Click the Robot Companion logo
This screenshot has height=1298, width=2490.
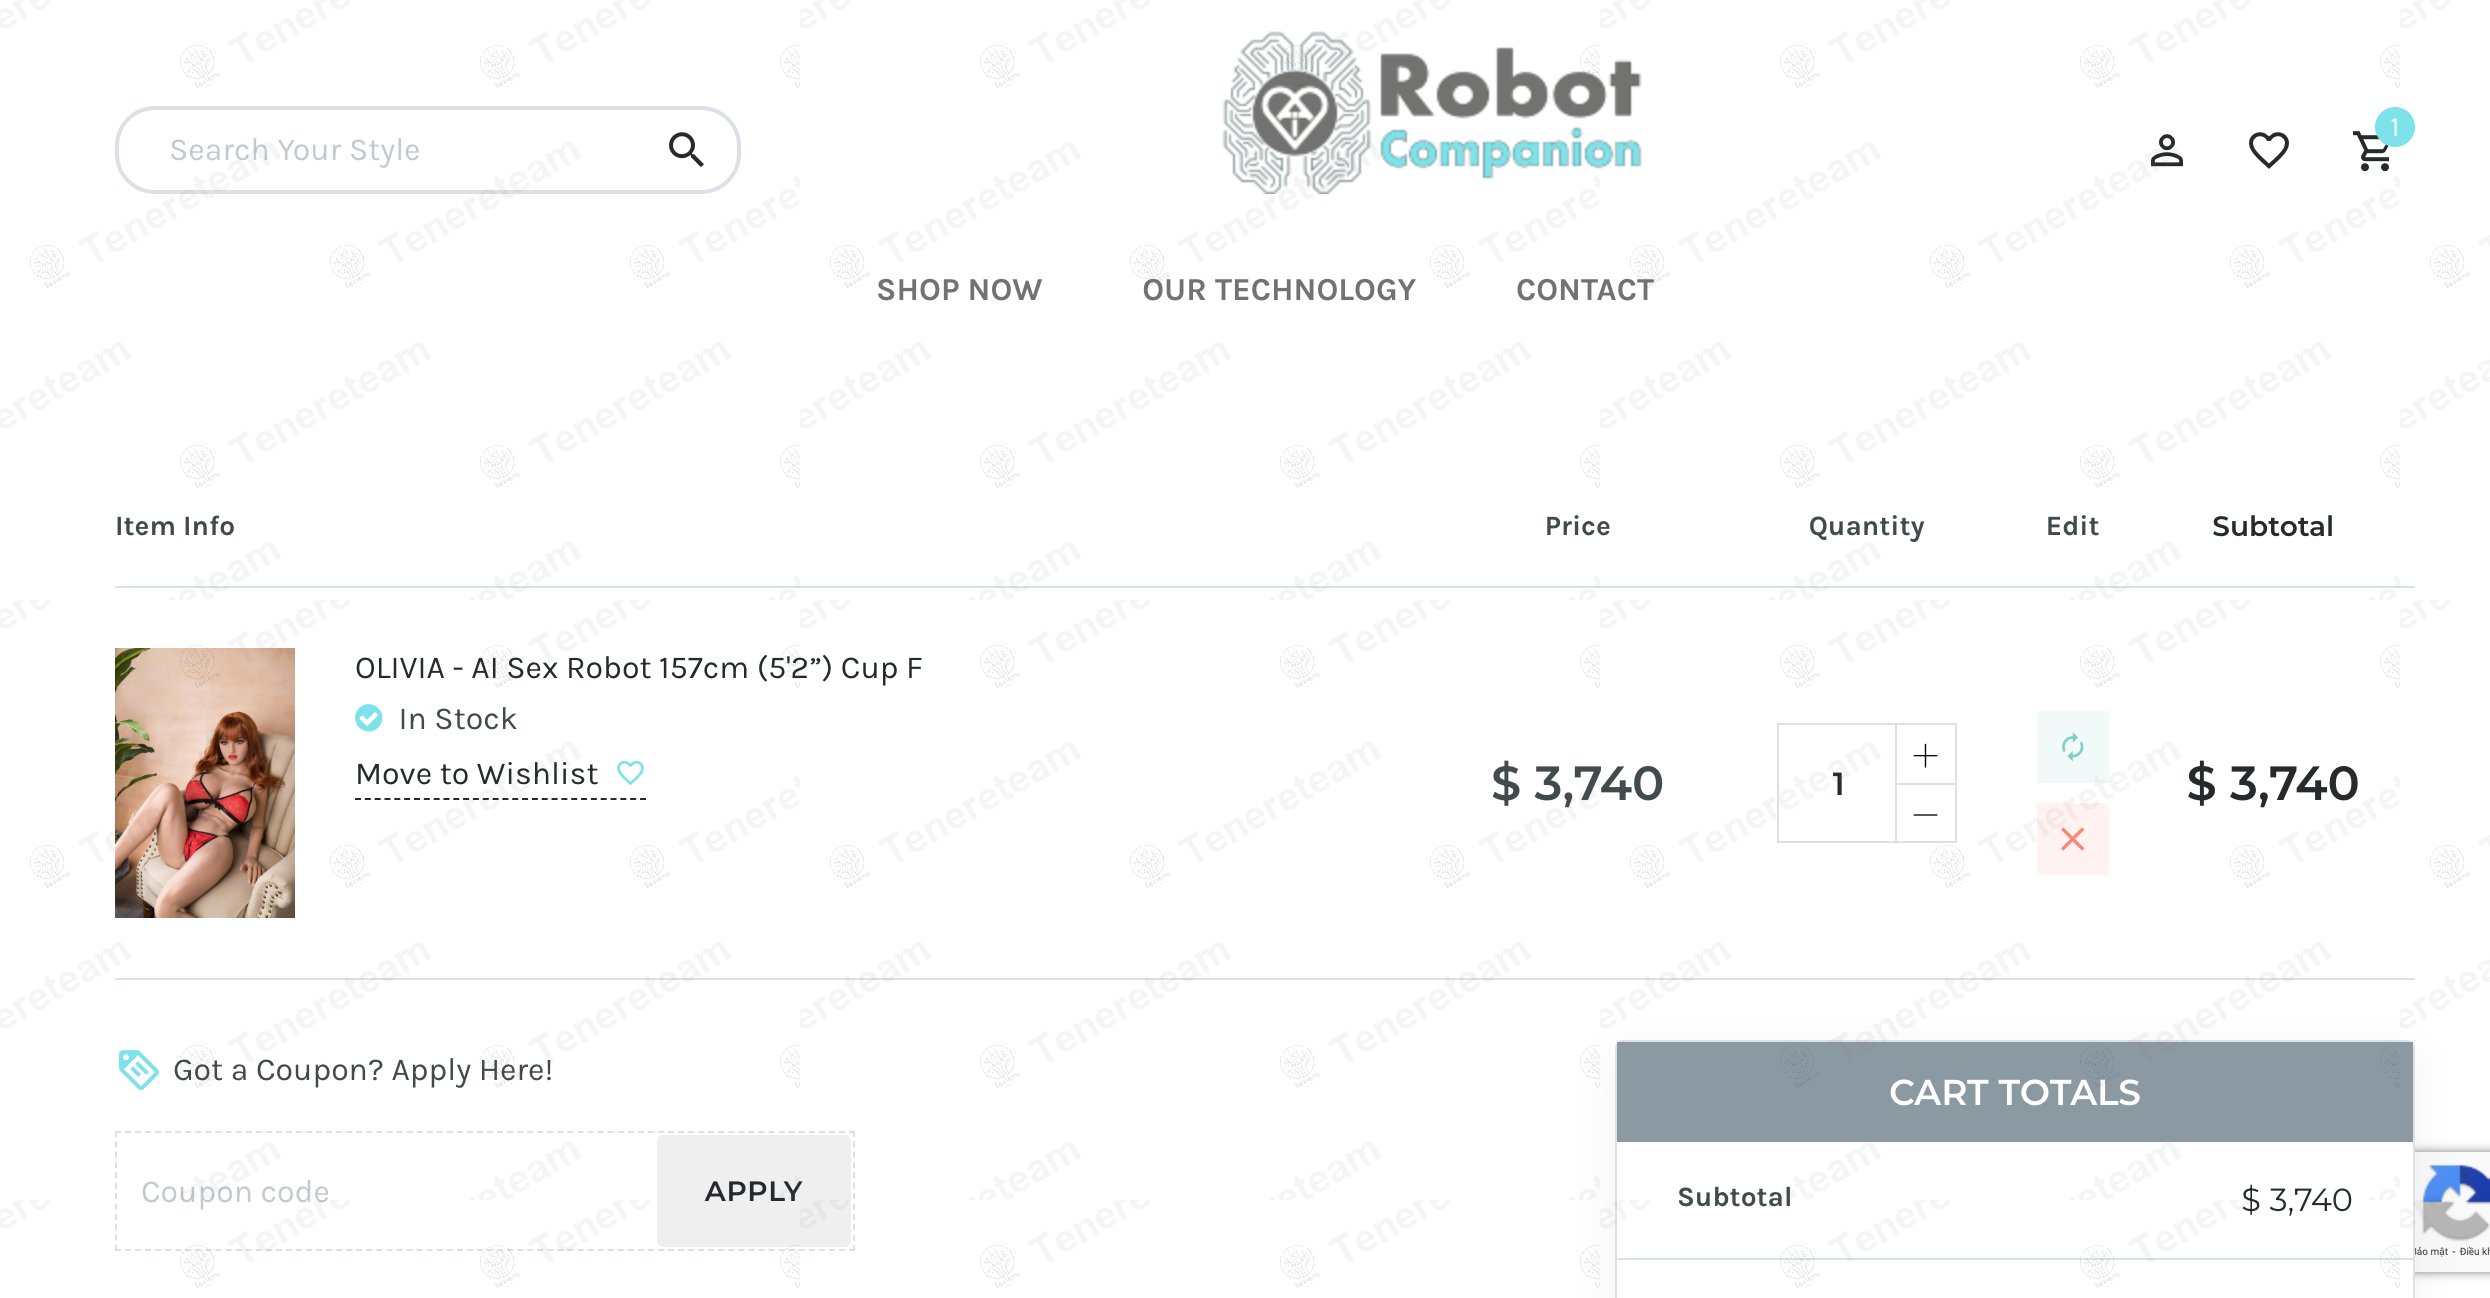point(1432,113)
